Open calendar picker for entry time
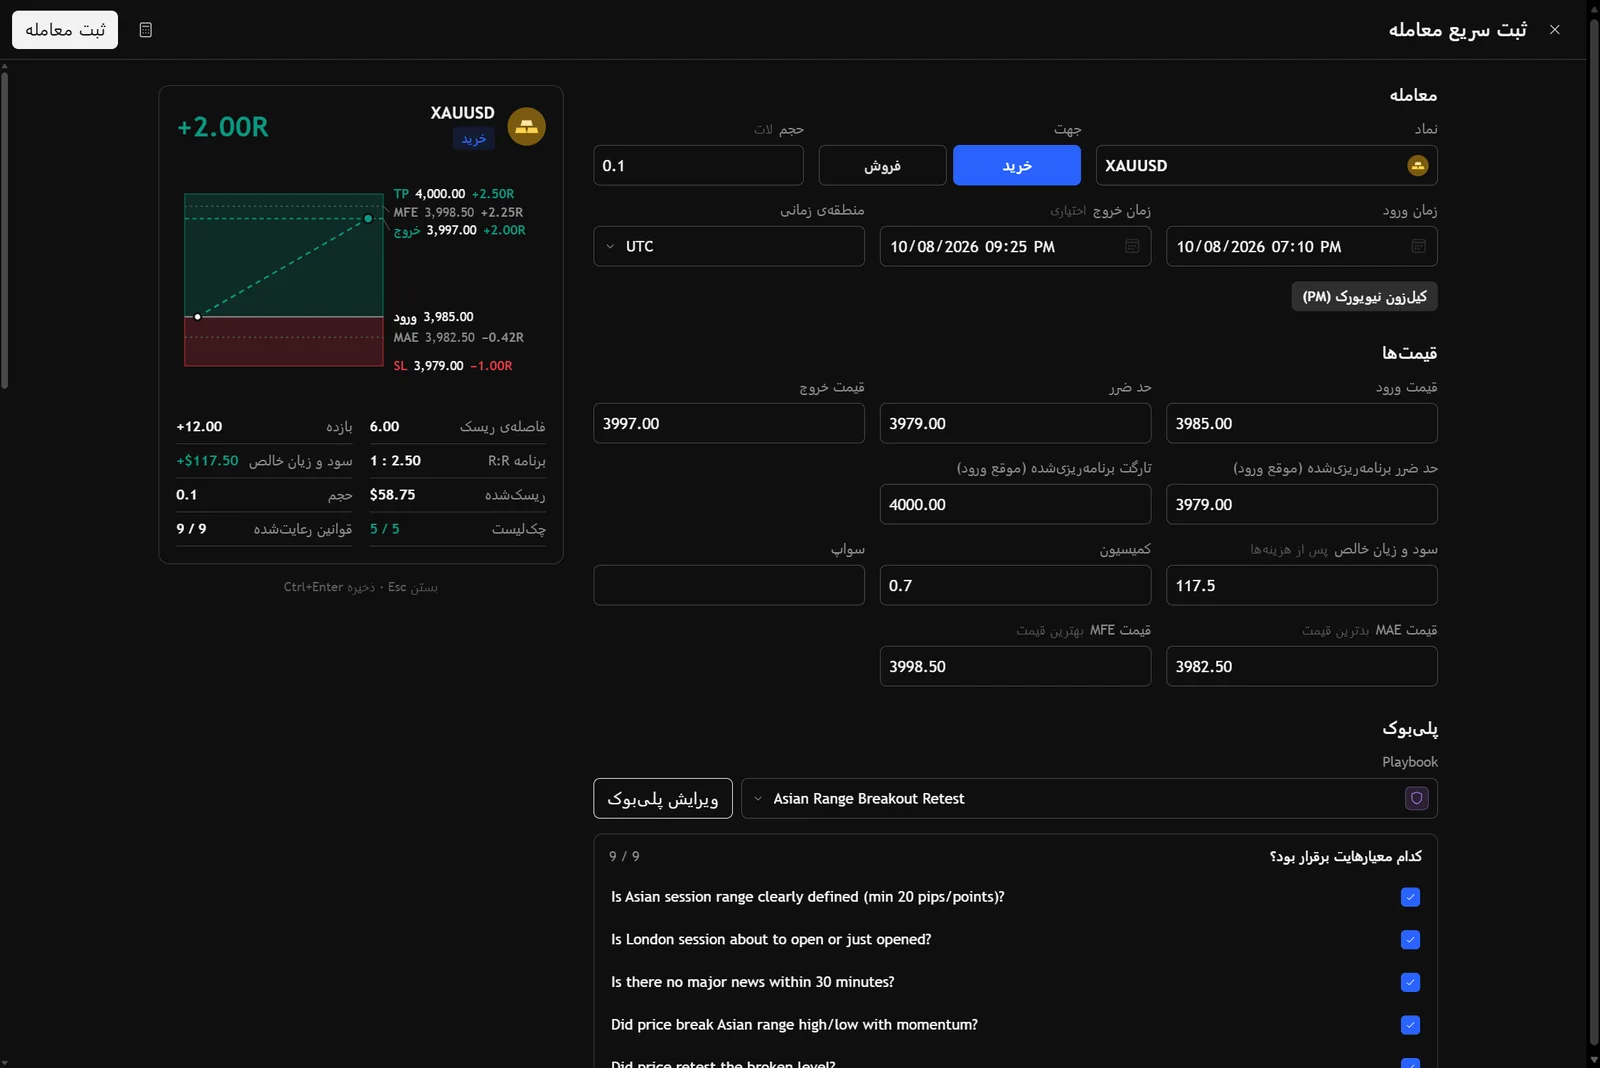 [1418, 246]
